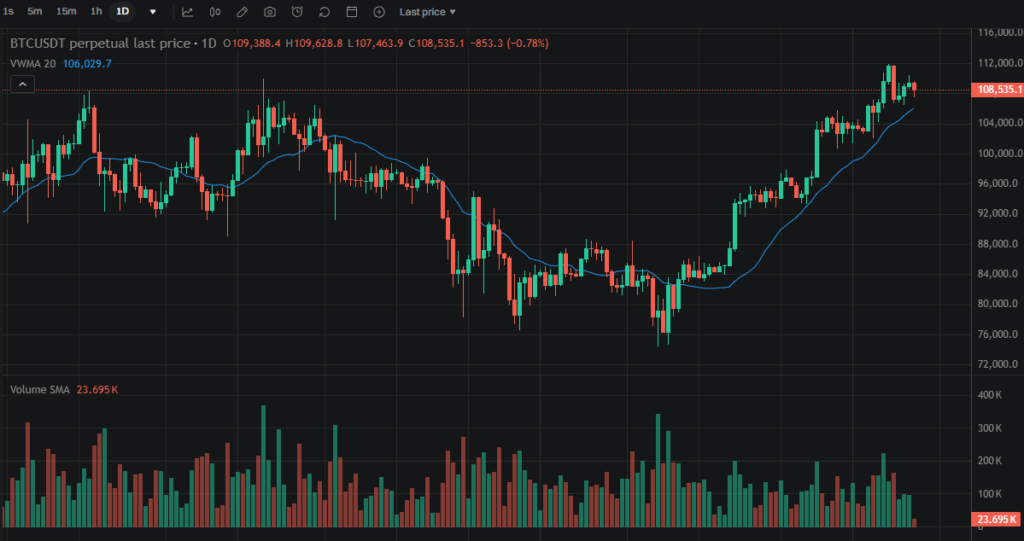Click the high price value 109,628.8
1024x541 pixels.
(318, 44)
